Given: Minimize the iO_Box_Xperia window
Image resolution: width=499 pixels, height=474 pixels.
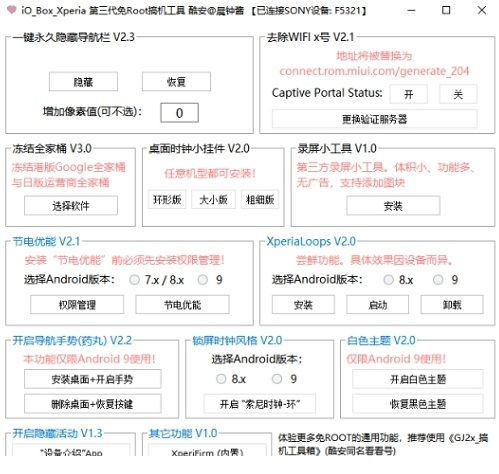Looking at the screenshot, I should (x=412, y=10).
